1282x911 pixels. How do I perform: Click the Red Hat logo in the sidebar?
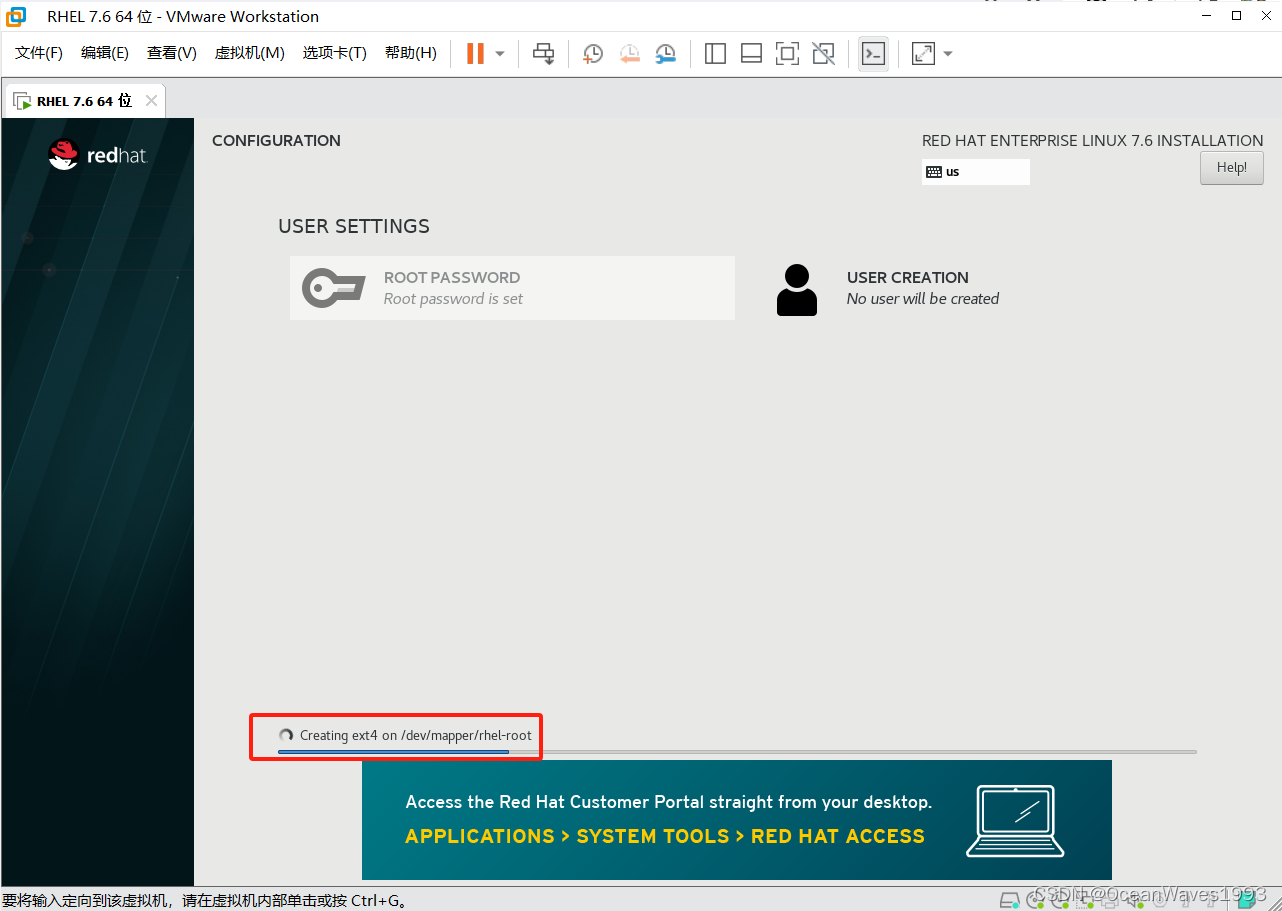tap(98, 154)
